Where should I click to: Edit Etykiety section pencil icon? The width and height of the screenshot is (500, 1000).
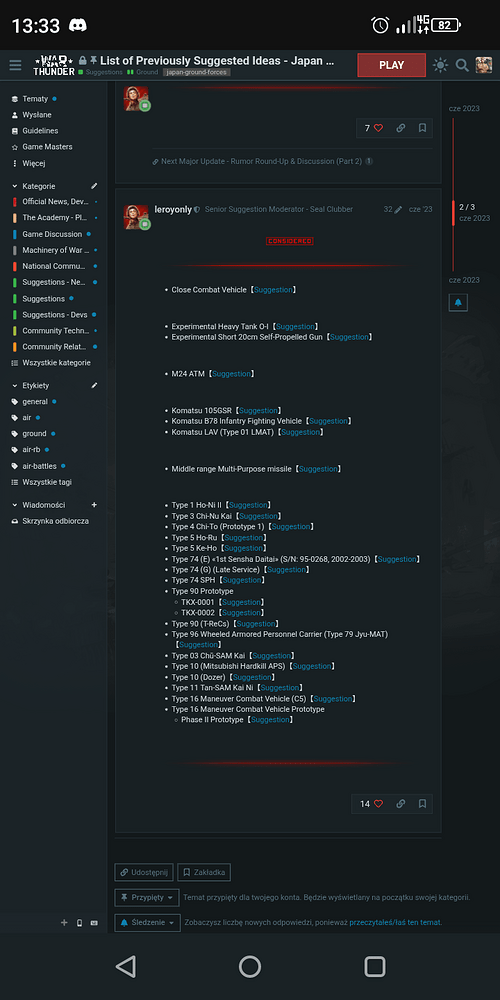[94, 385]
